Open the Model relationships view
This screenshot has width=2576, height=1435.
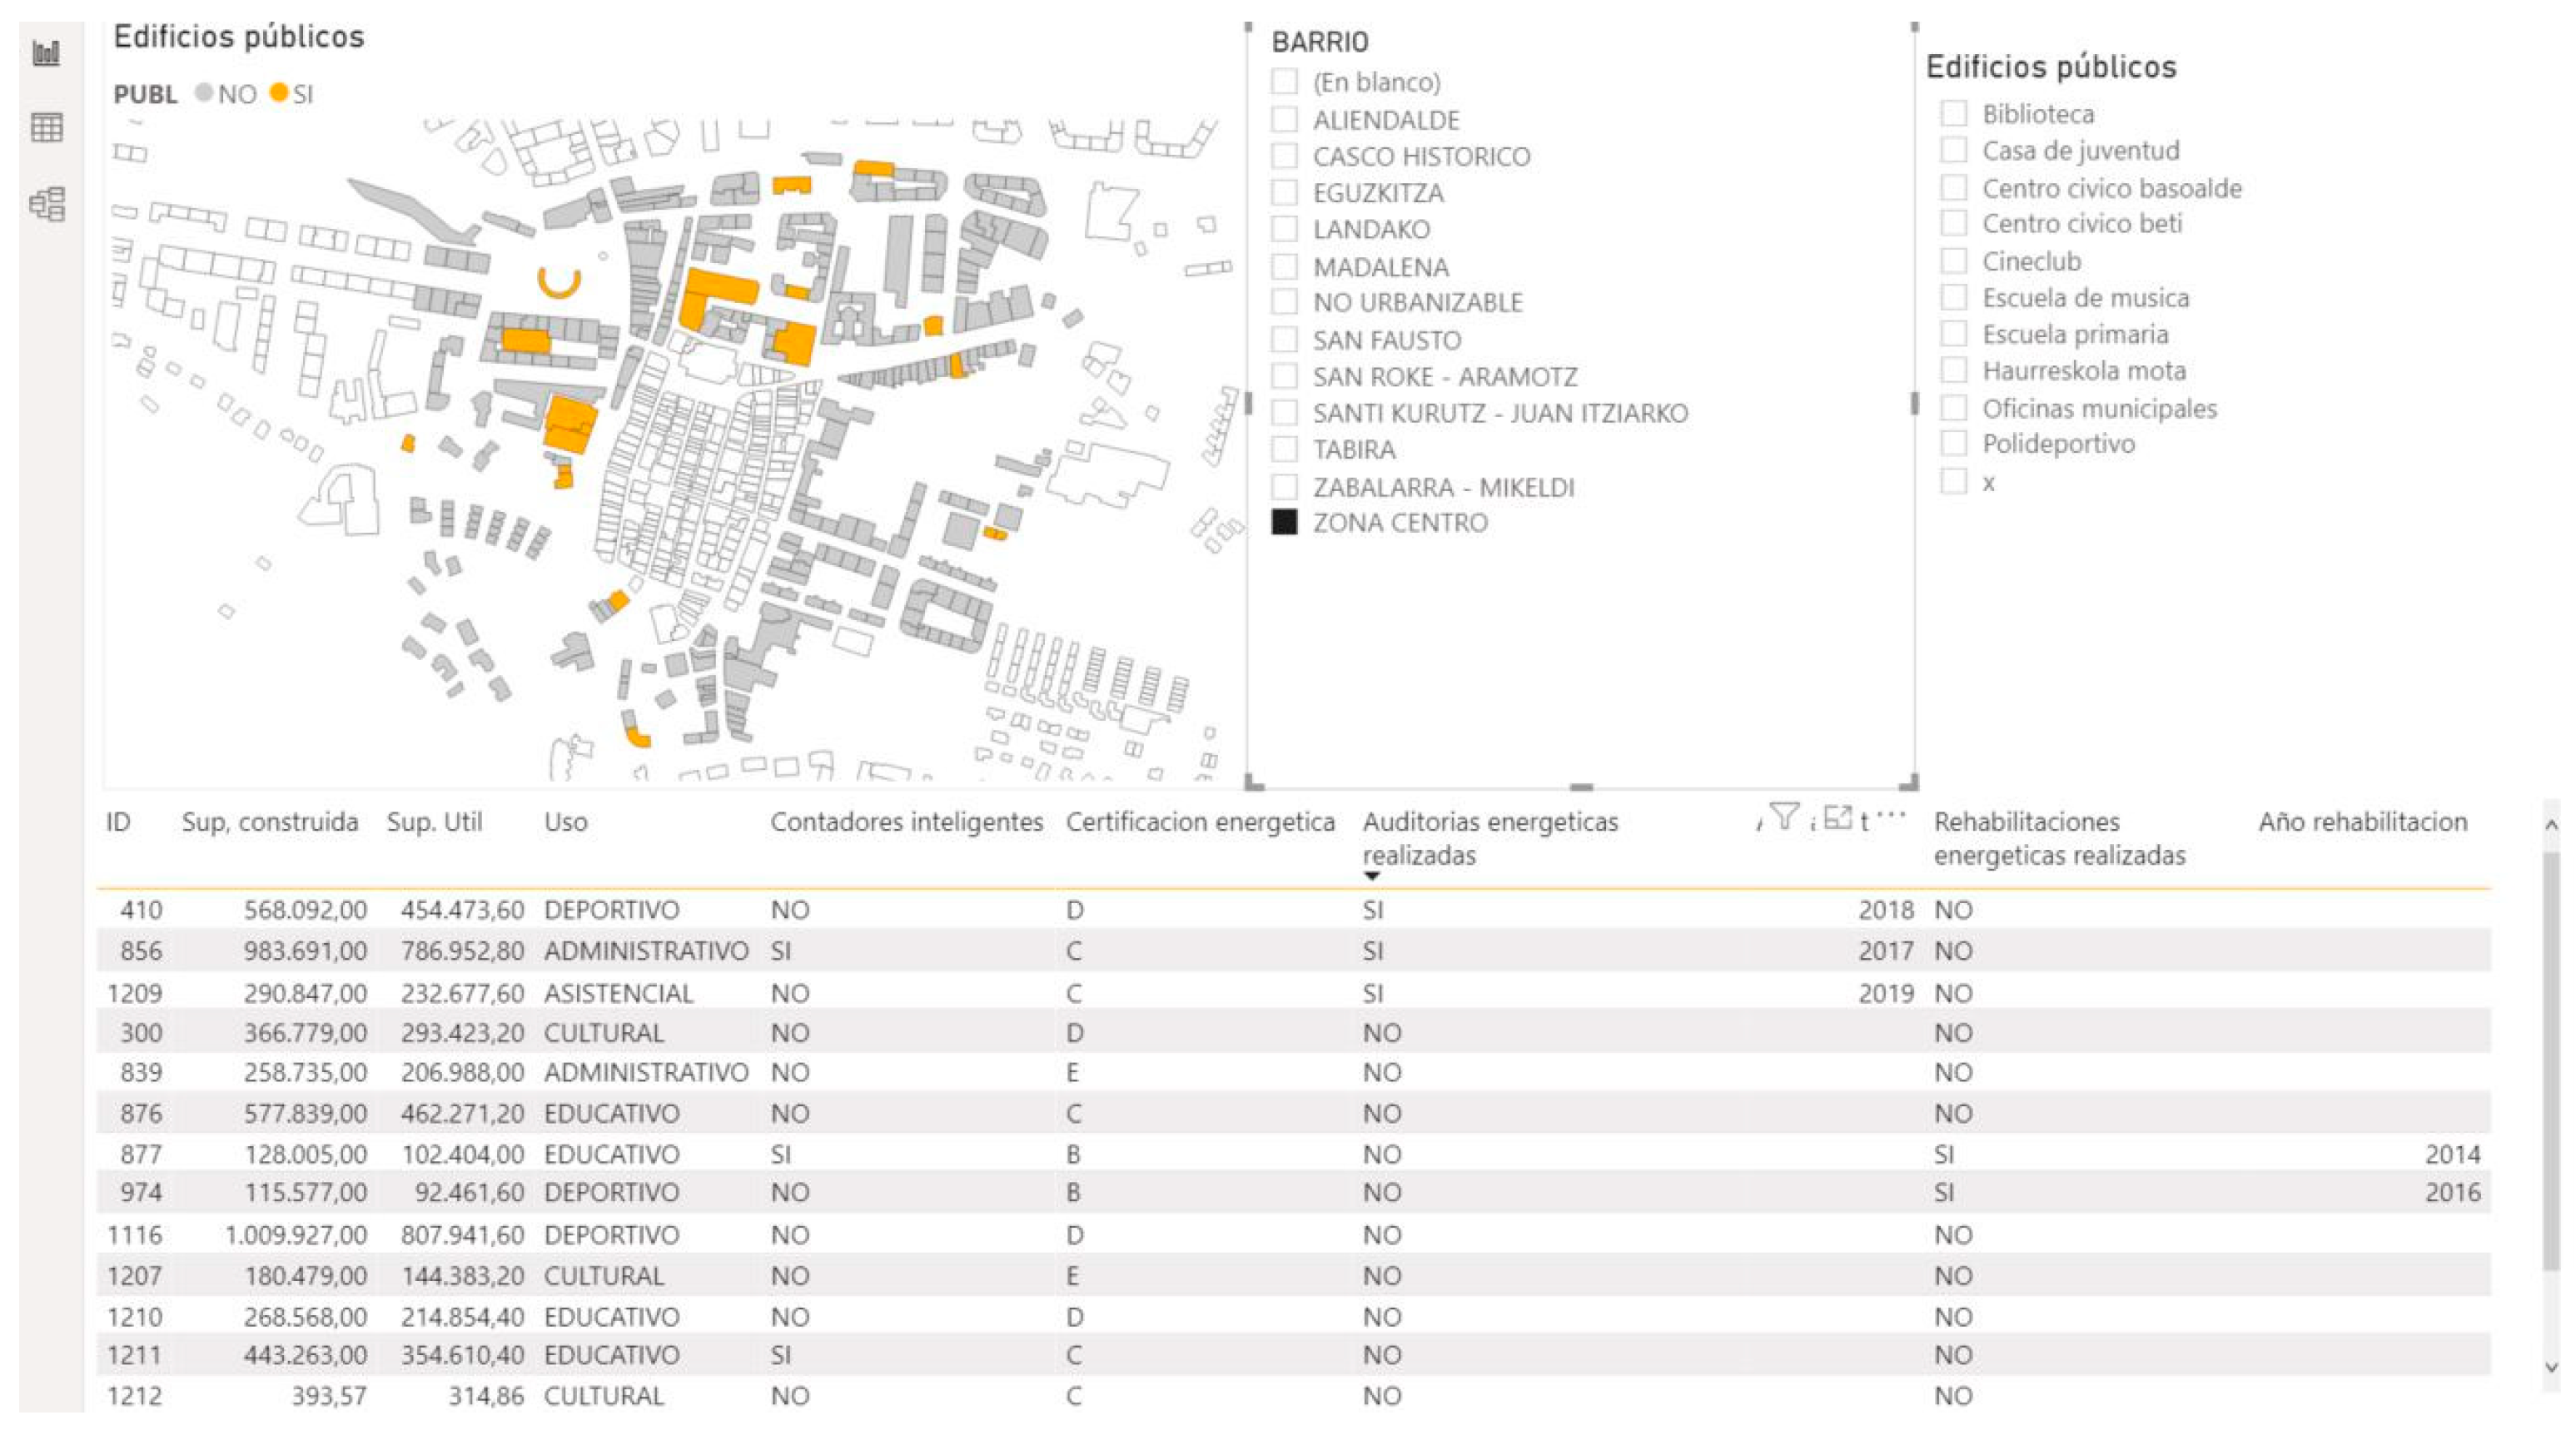click(46, 204)
